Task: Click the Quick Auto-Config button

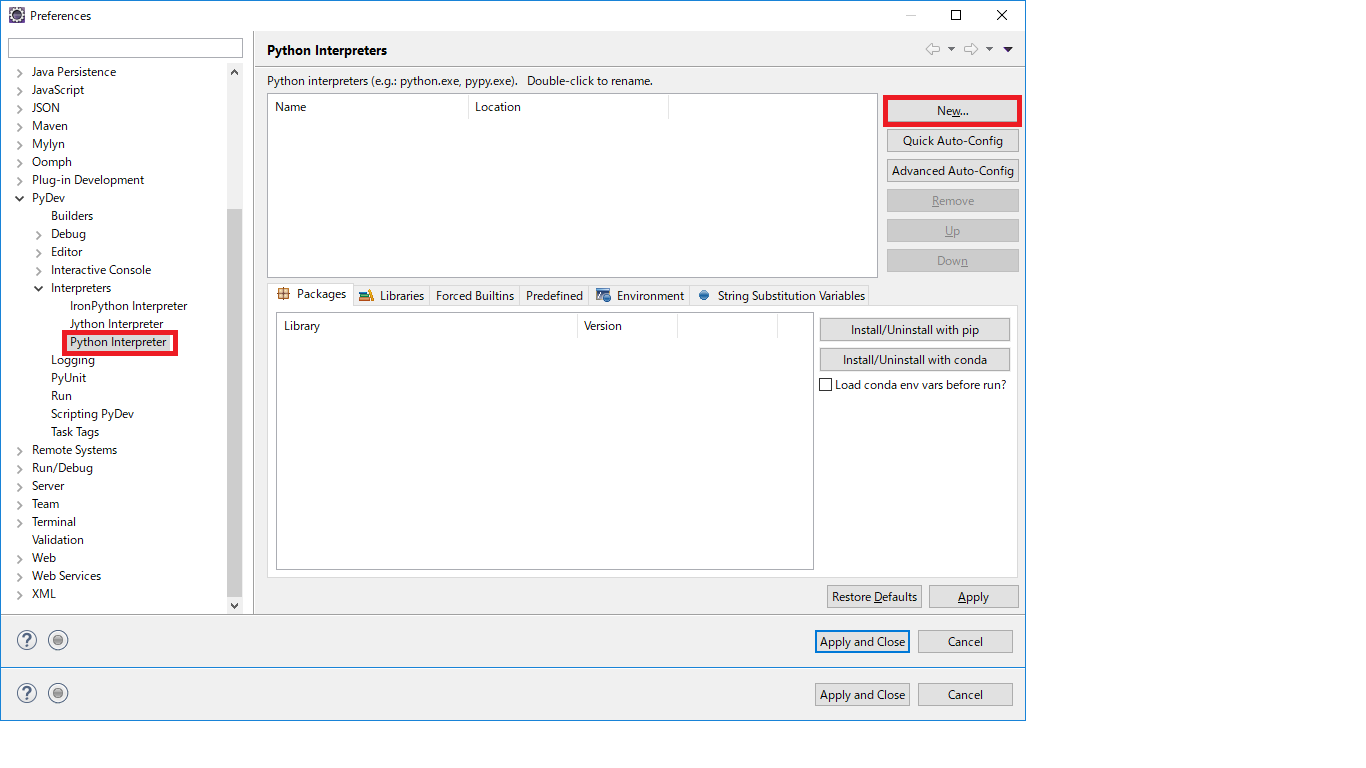Action: click(x=951, y=140)
